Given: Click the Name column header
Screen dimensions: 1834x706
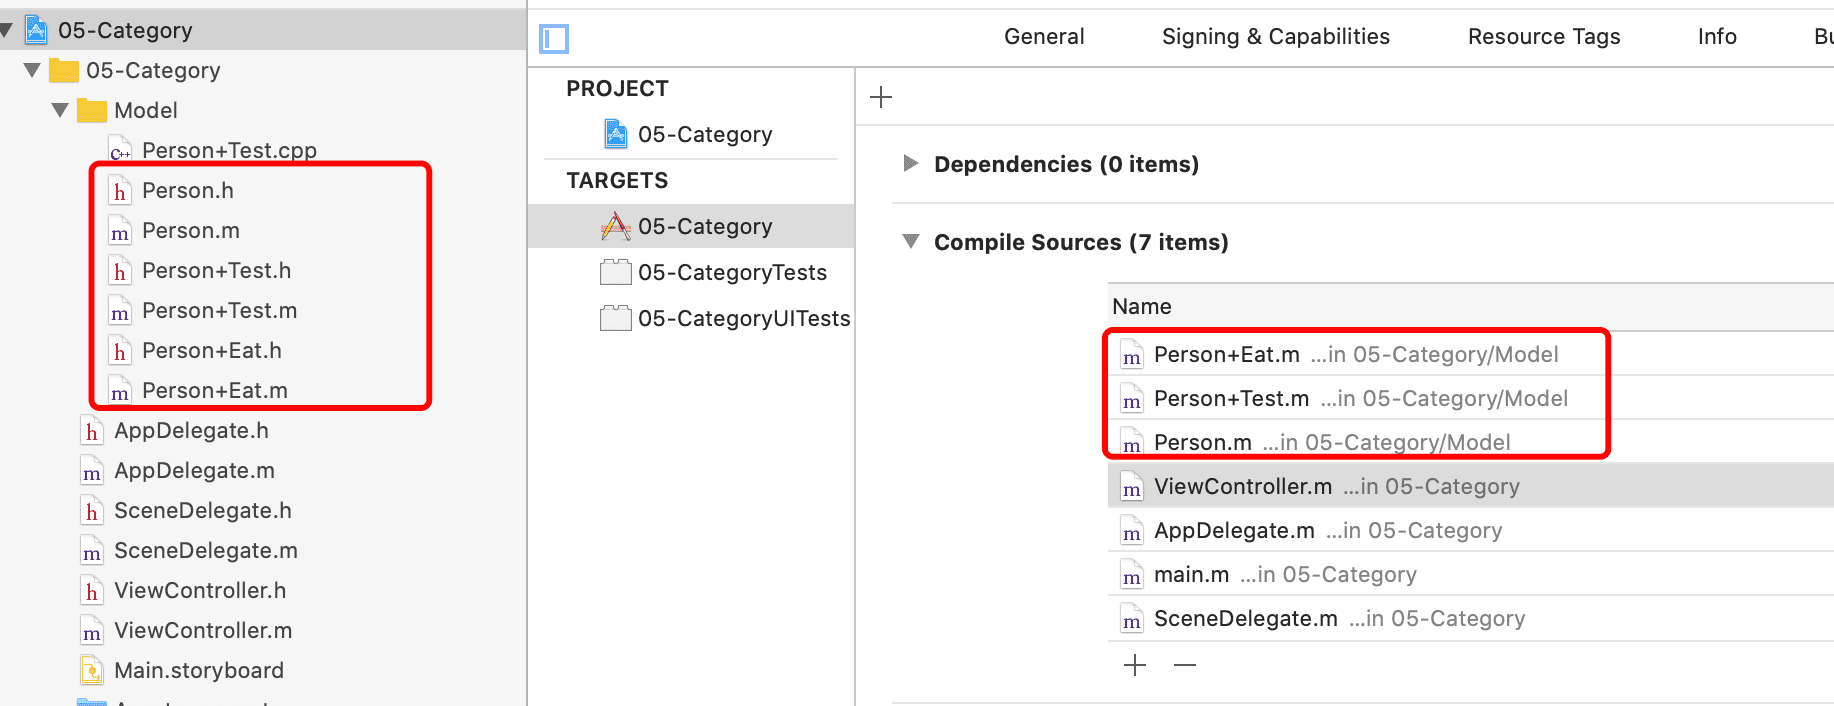Looking at the screenshot, I should (1142, 307).
